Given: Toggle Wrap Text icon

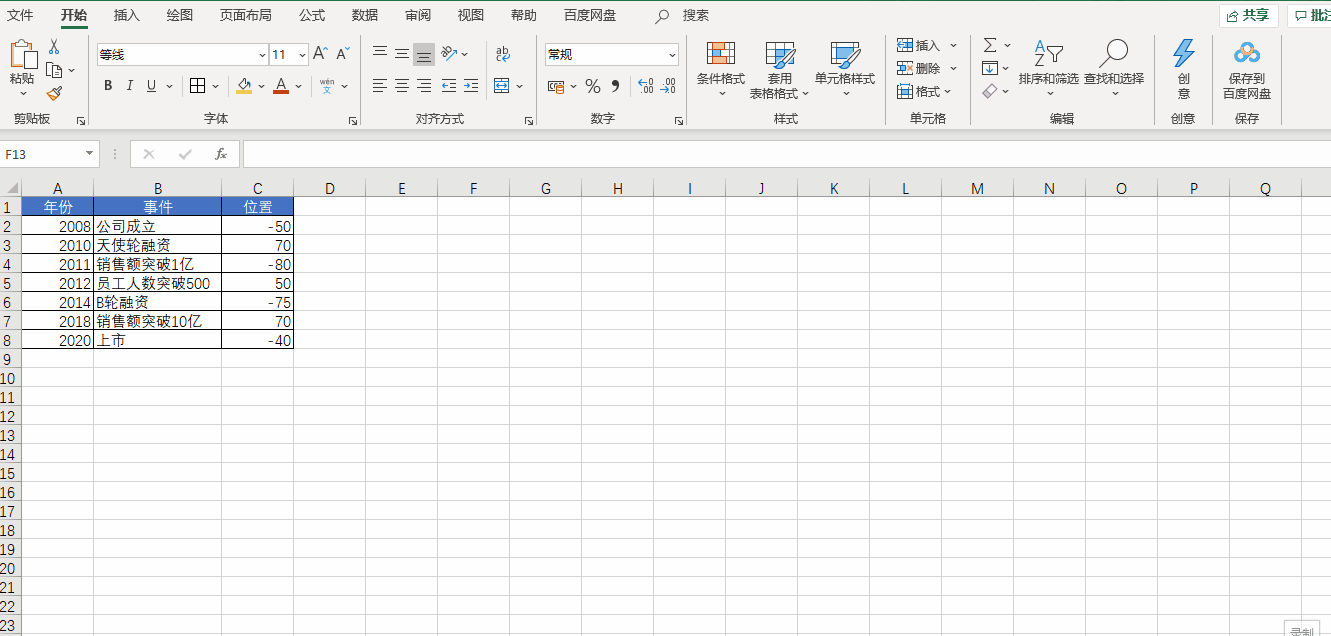Looking at the screenshot, I should click(503, 54).
